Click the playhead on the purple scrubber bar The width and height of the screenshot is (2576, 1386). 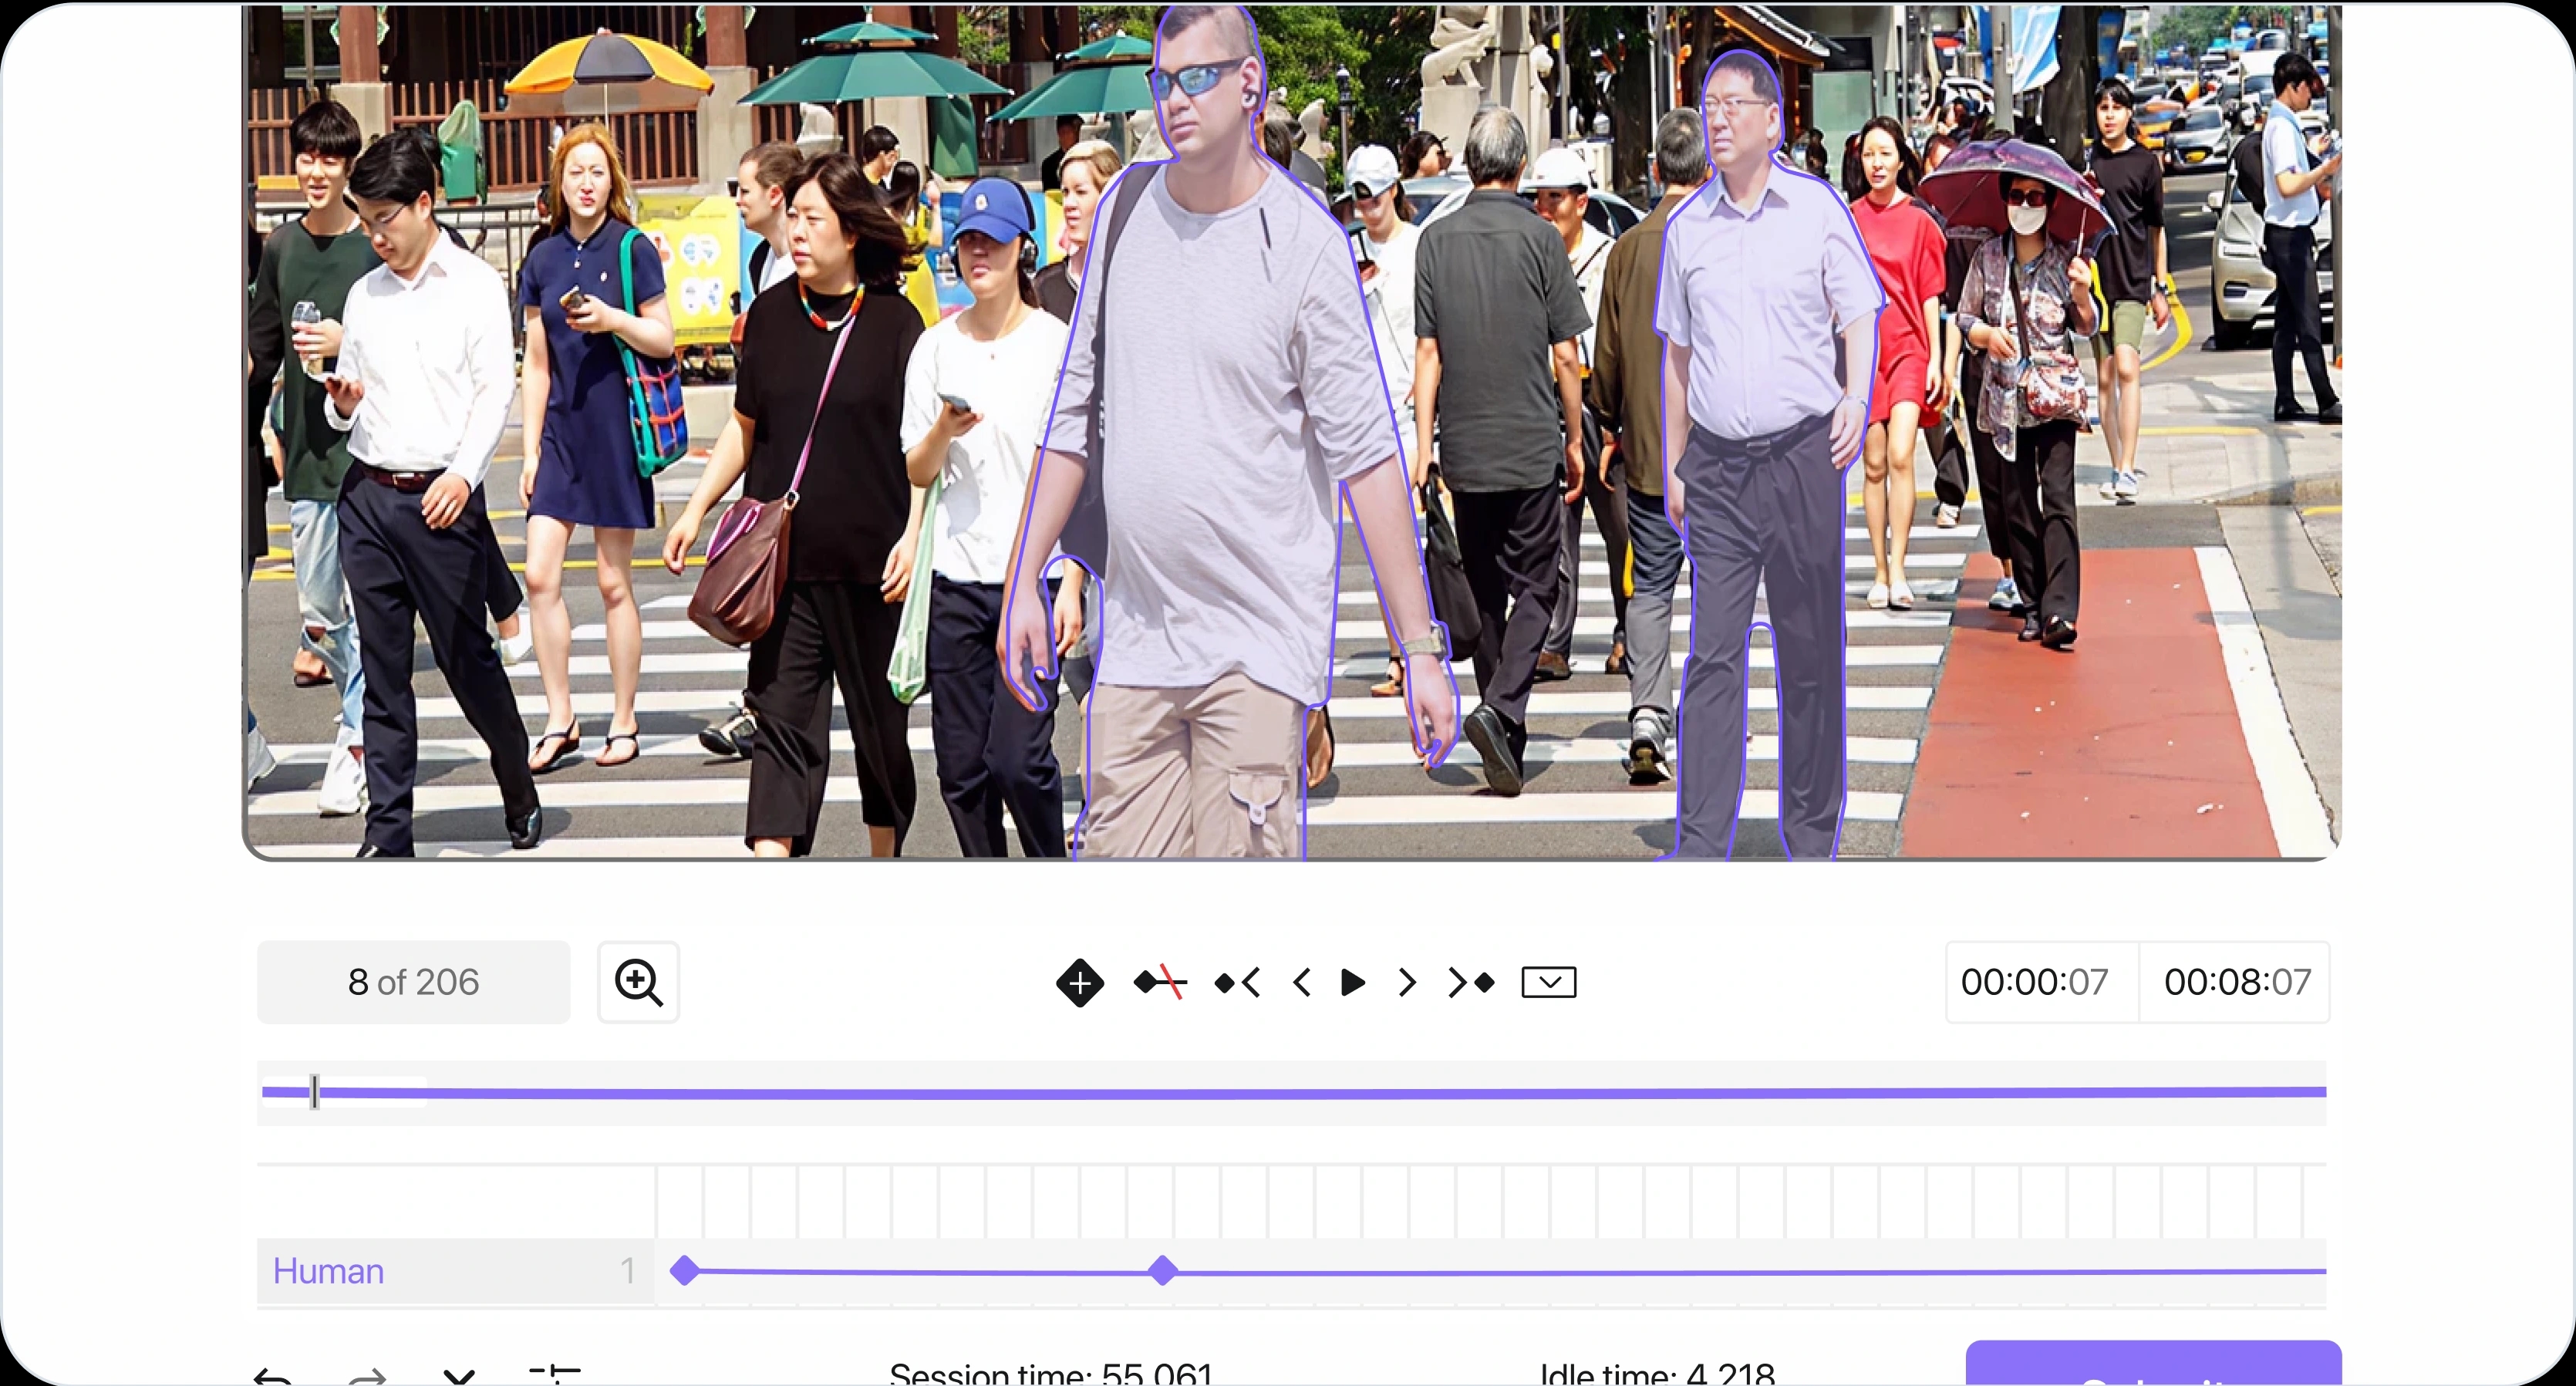tap(314, 1092)
